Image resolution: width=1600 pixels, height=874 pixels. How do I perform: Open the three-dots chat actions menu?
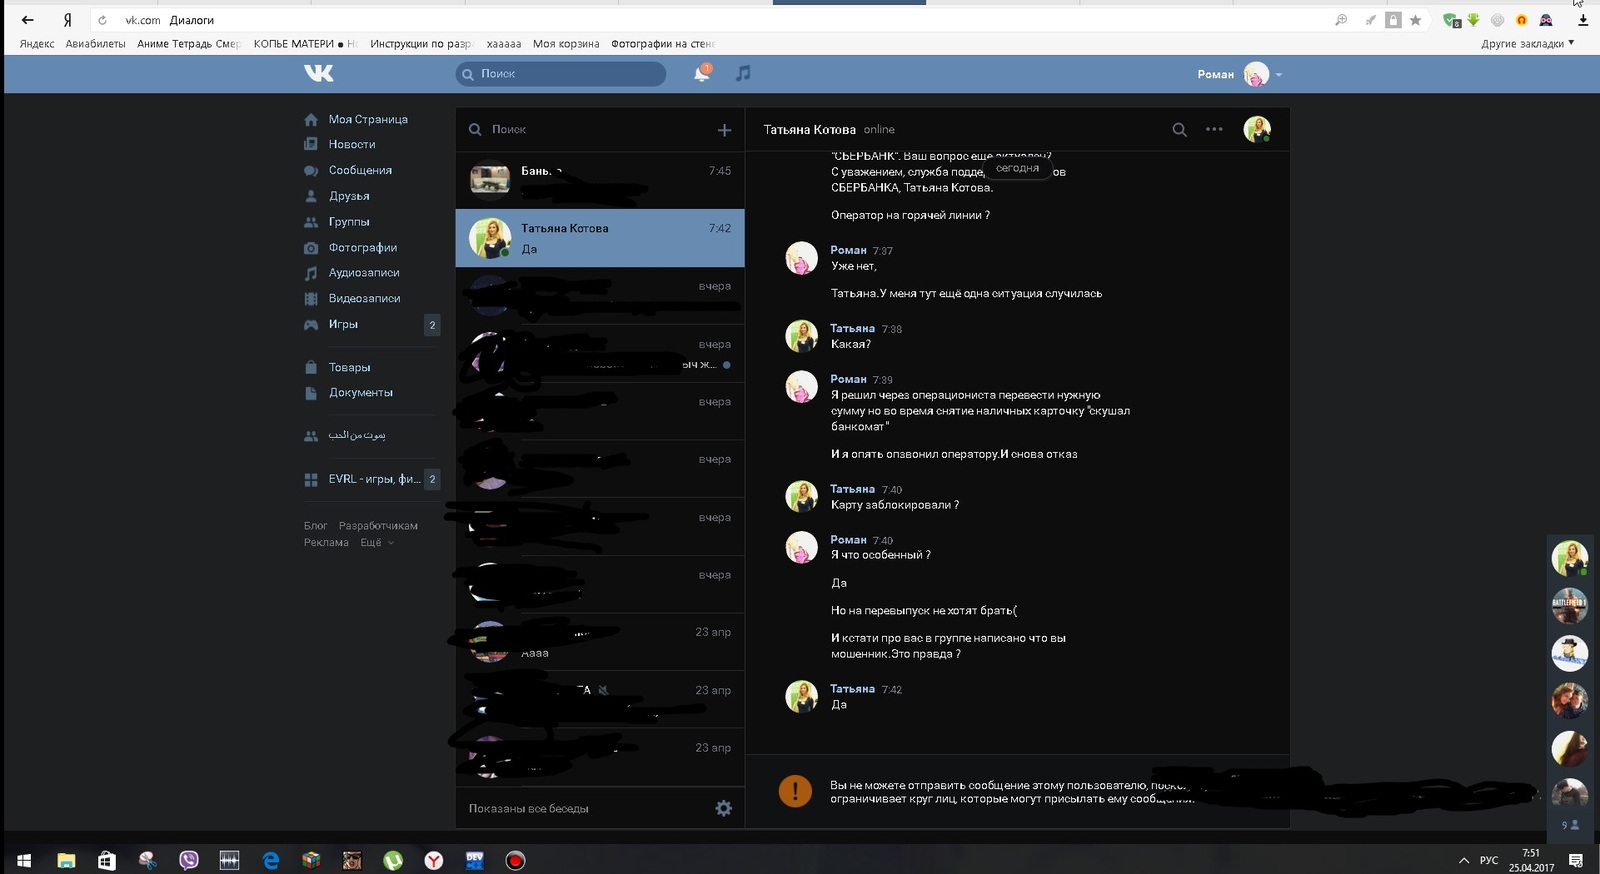pyautogui.click(x=1214, y=129)
